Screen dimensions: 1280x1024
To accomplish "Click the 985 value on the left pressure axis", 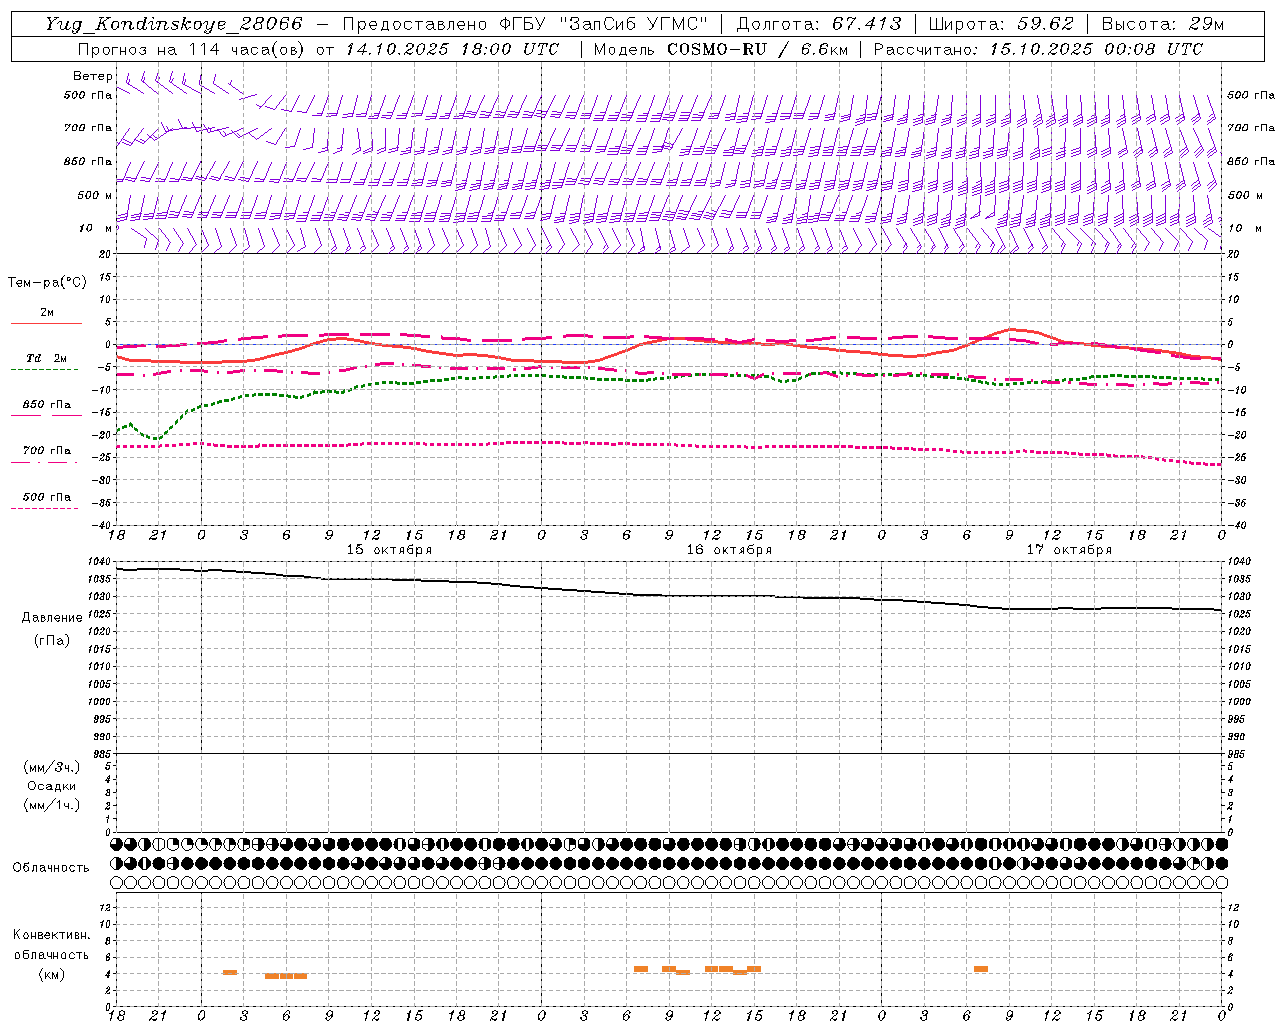I will click(102, 754).
